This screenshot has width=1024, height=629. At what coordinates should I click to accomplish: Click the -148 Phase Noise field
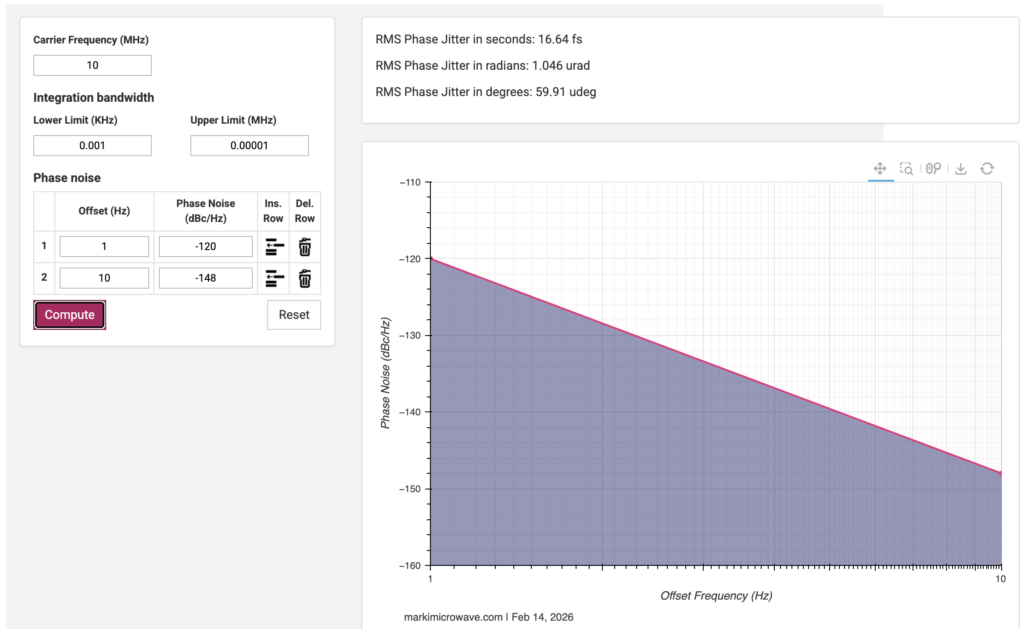tap(205, 278)
